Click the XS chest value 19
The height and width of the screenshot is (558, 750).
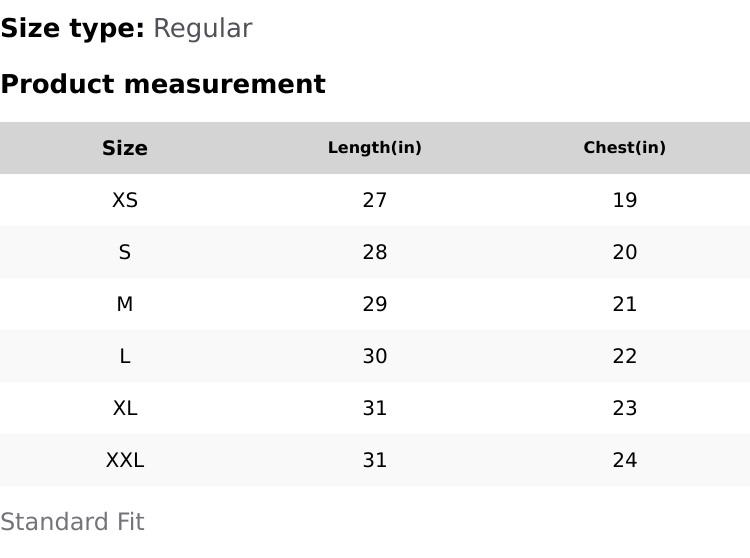pos(625,200)
